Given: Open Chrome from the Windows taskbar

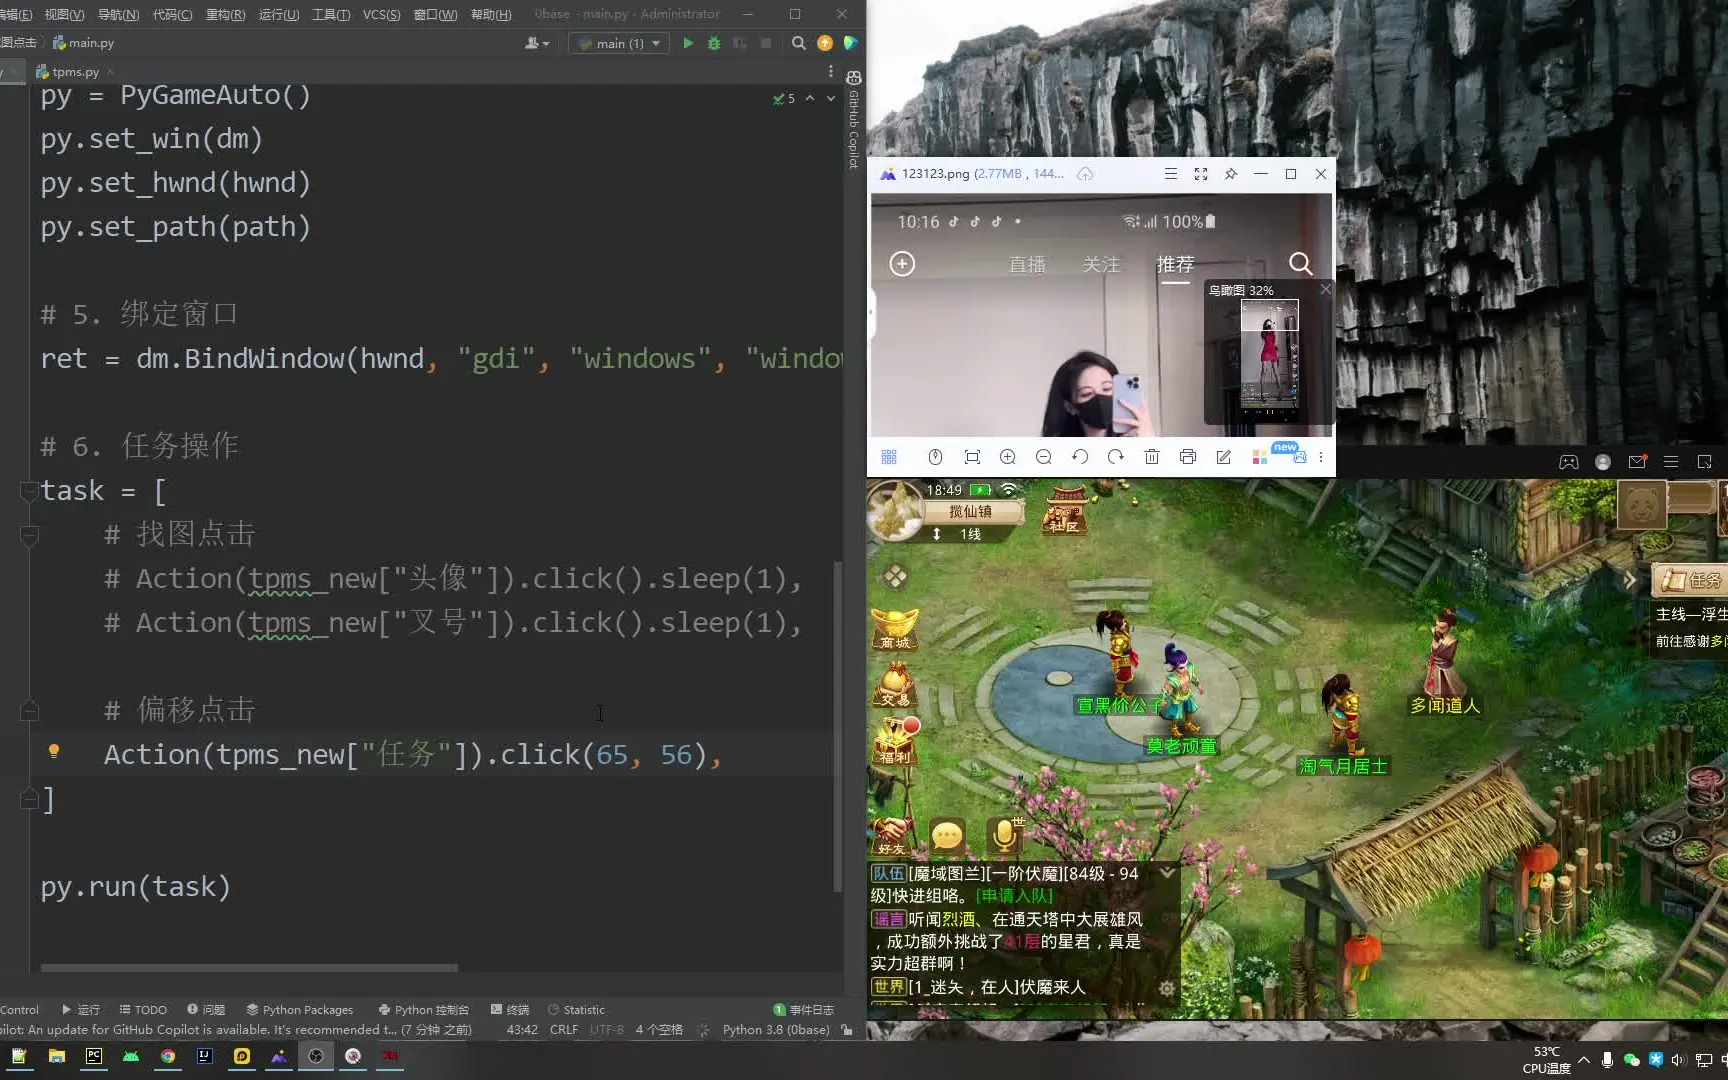Looking at the screenshot, I should (x=168, y=1056).
